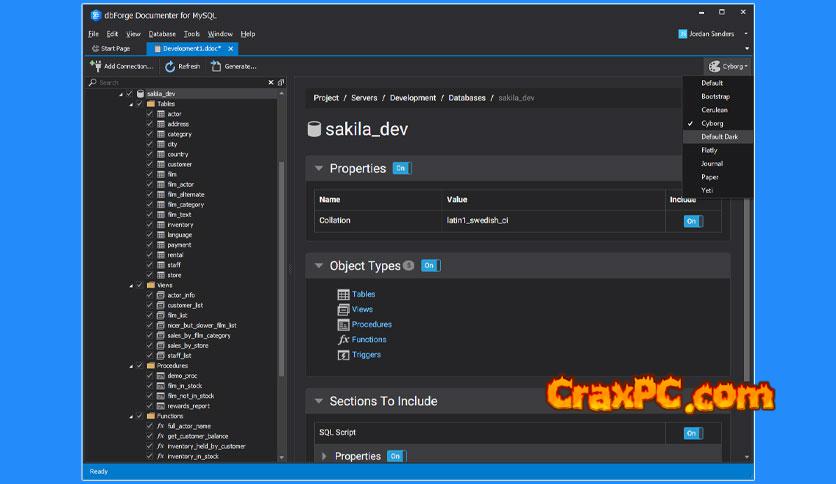The width and height of the screenshot is (836, 484).
Task: Toggle the Properties section On switch
Action: 401,168
